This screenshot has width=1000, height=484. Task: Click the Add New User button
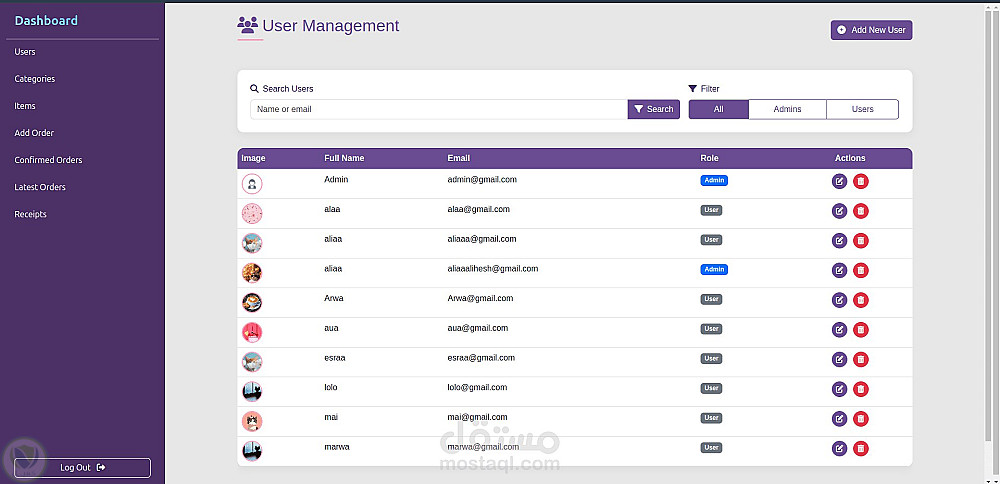871,30
